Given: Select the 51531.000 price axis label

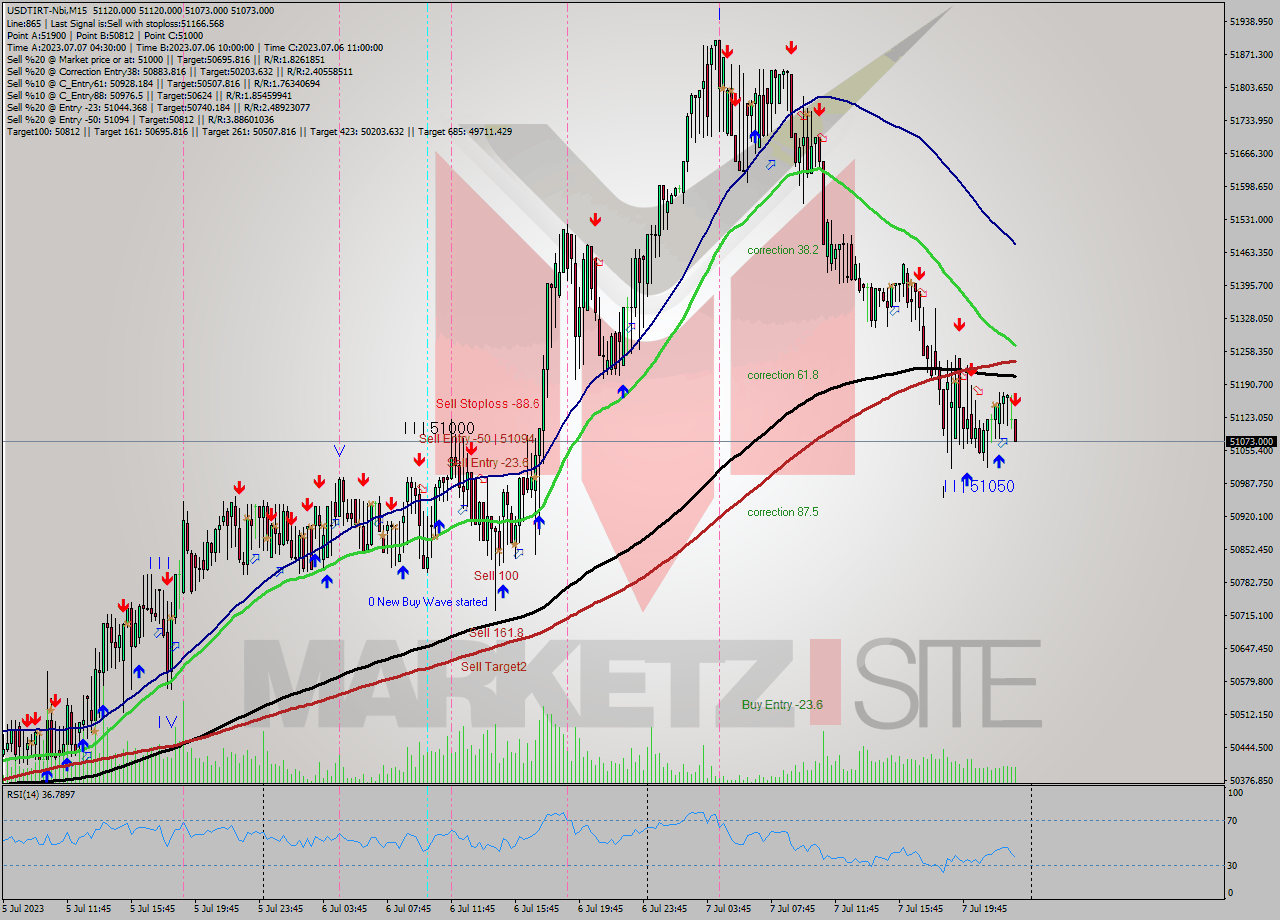Looking at the screenshot, I should 1251,219.
